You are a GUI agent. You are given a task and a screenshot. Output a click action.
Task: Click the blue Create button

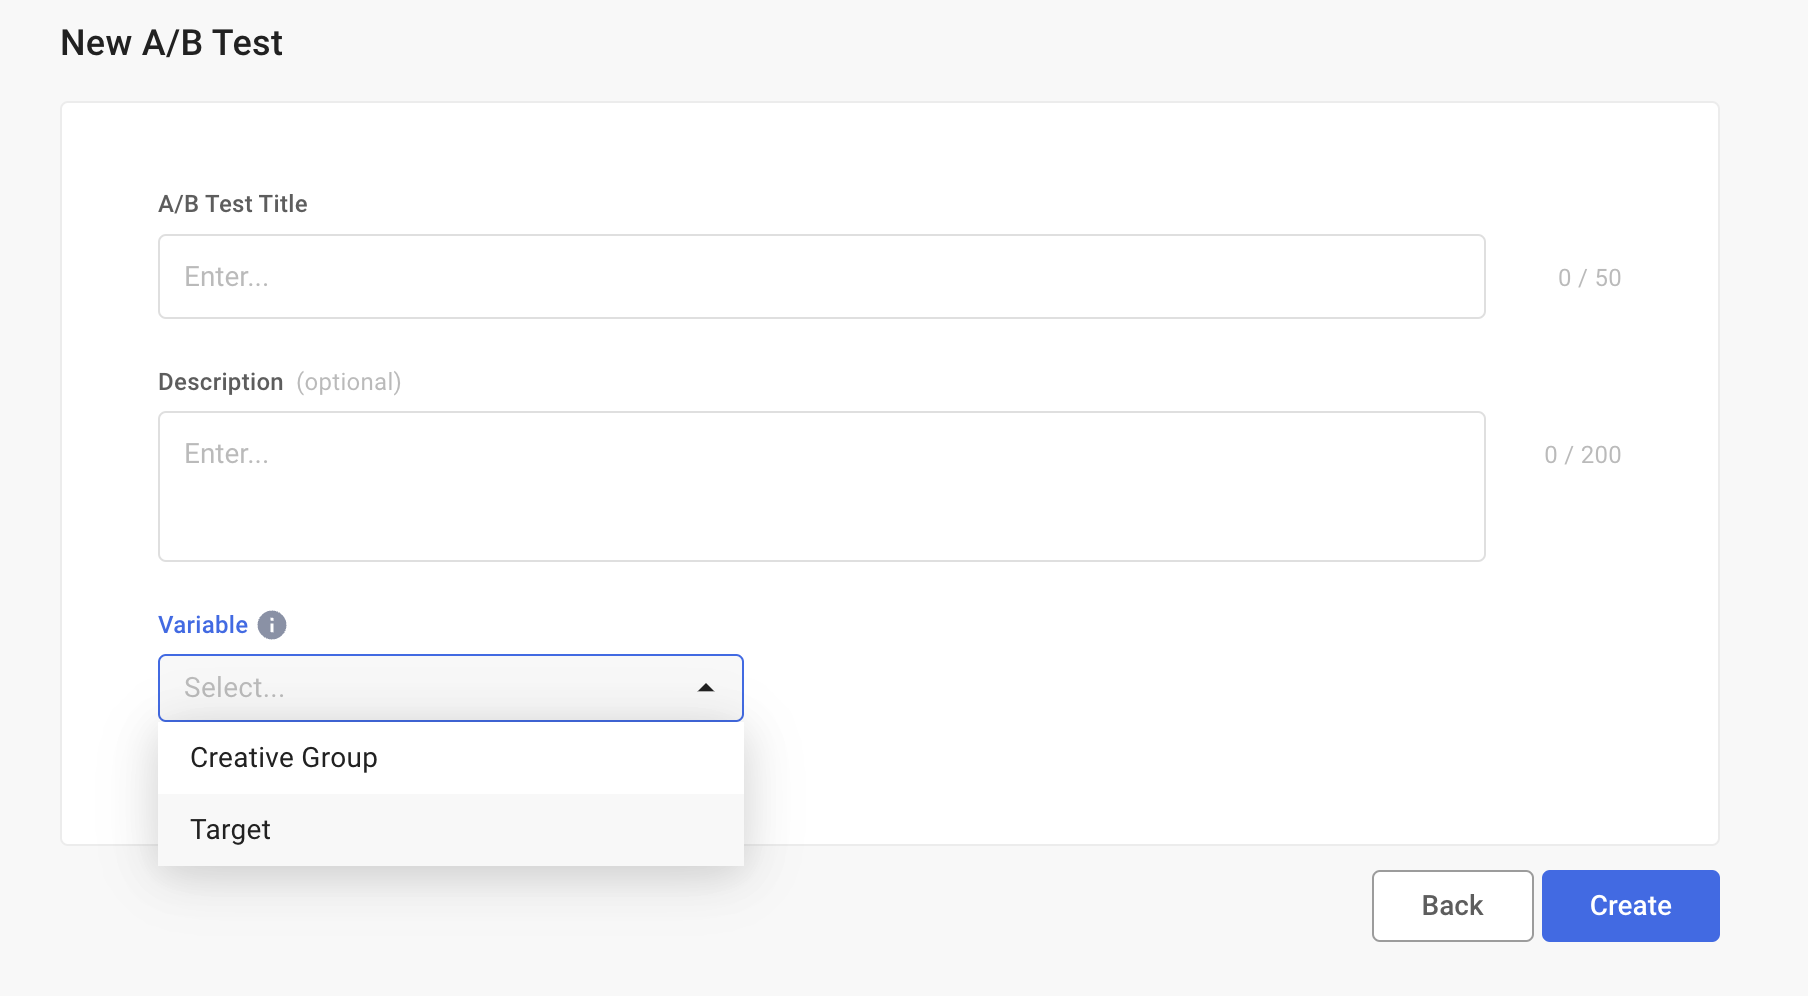pos(1630,906)
